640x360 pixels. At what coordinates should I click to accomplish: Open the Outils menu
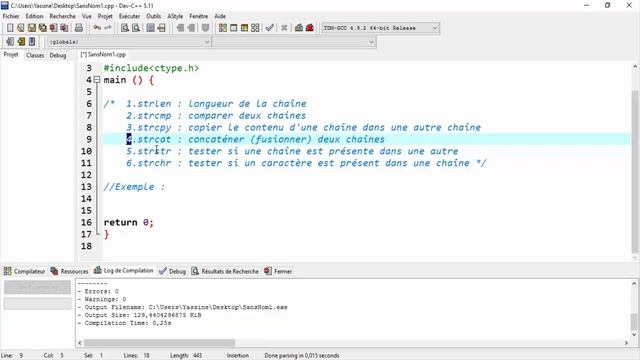coord(153,16)
